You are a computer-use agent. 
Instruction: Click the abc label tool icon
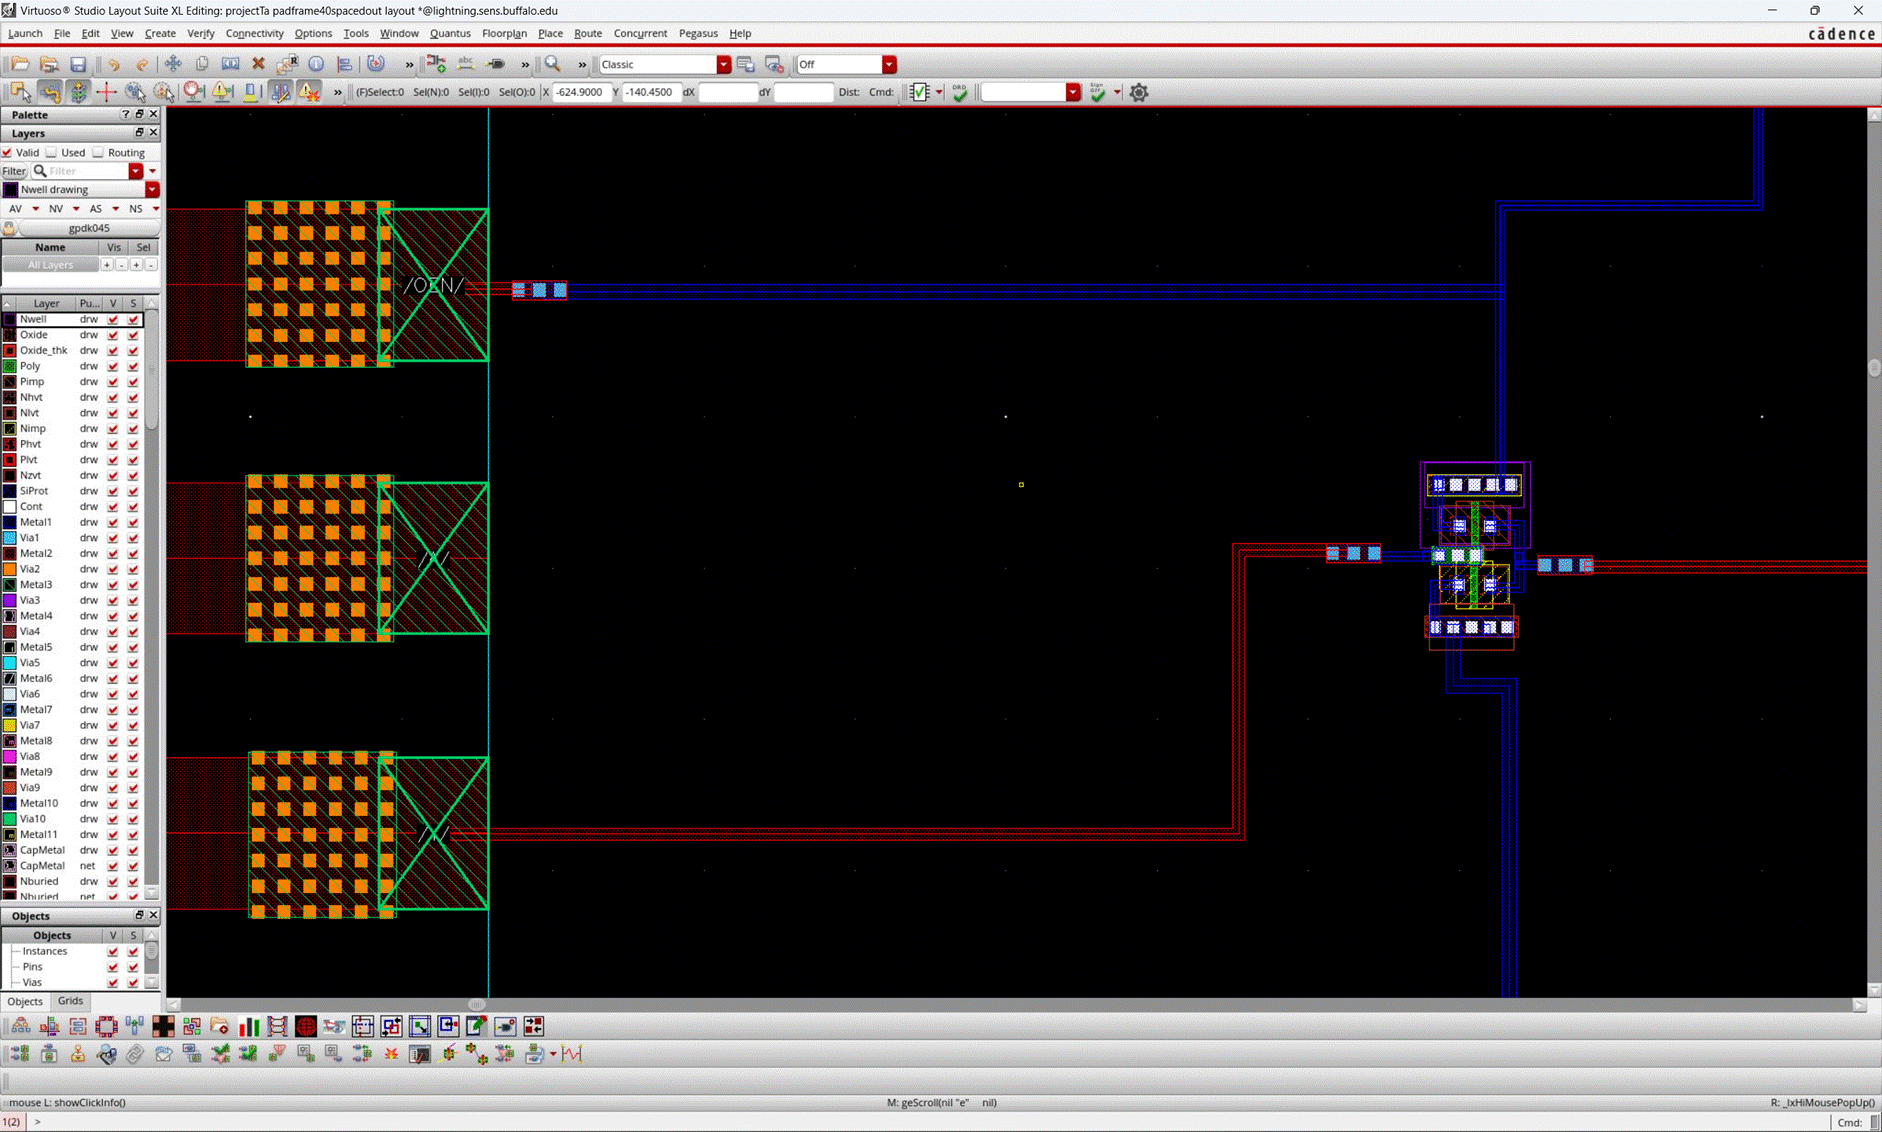pyautogui.click(x=466, y=62)
